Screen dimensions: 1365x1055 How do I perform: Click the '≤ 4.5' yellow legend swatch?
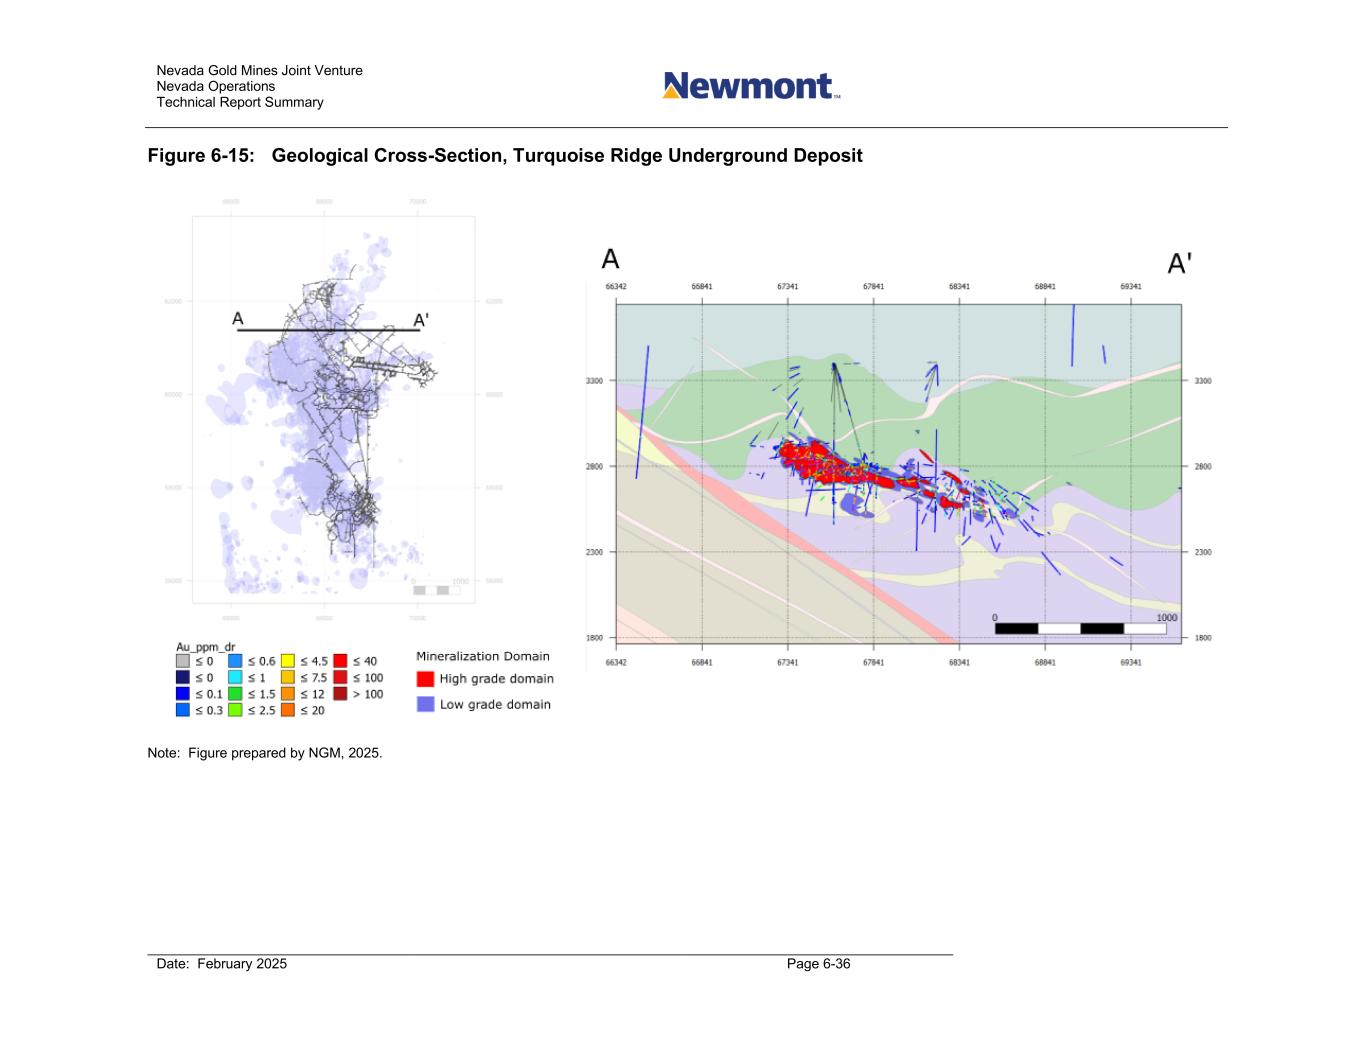[288, 661]
